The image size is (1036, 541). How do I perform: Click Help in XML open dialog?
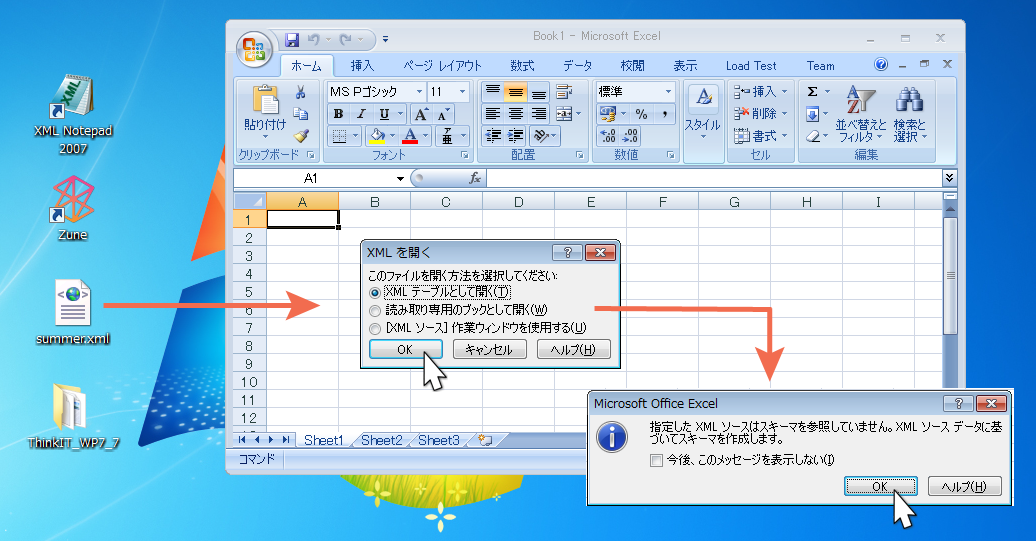click(x=573, y=349)
